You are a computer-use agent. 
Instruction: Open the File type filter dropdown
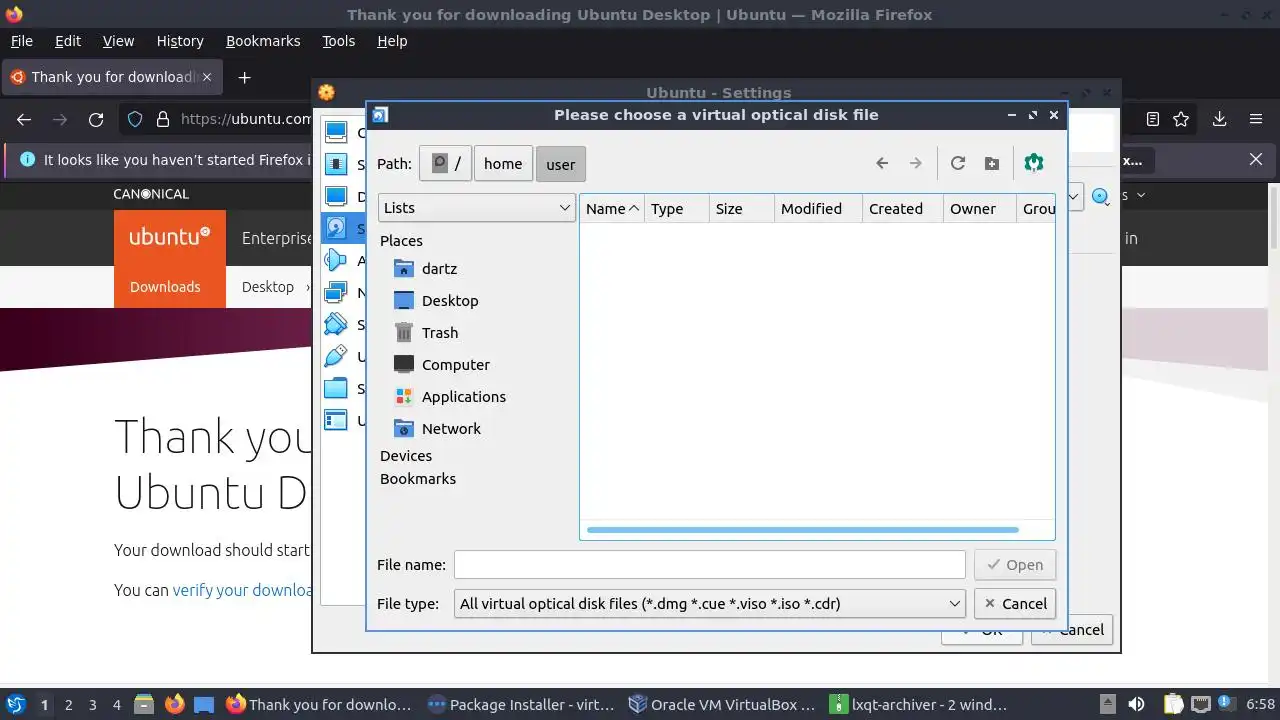(710, 604)
